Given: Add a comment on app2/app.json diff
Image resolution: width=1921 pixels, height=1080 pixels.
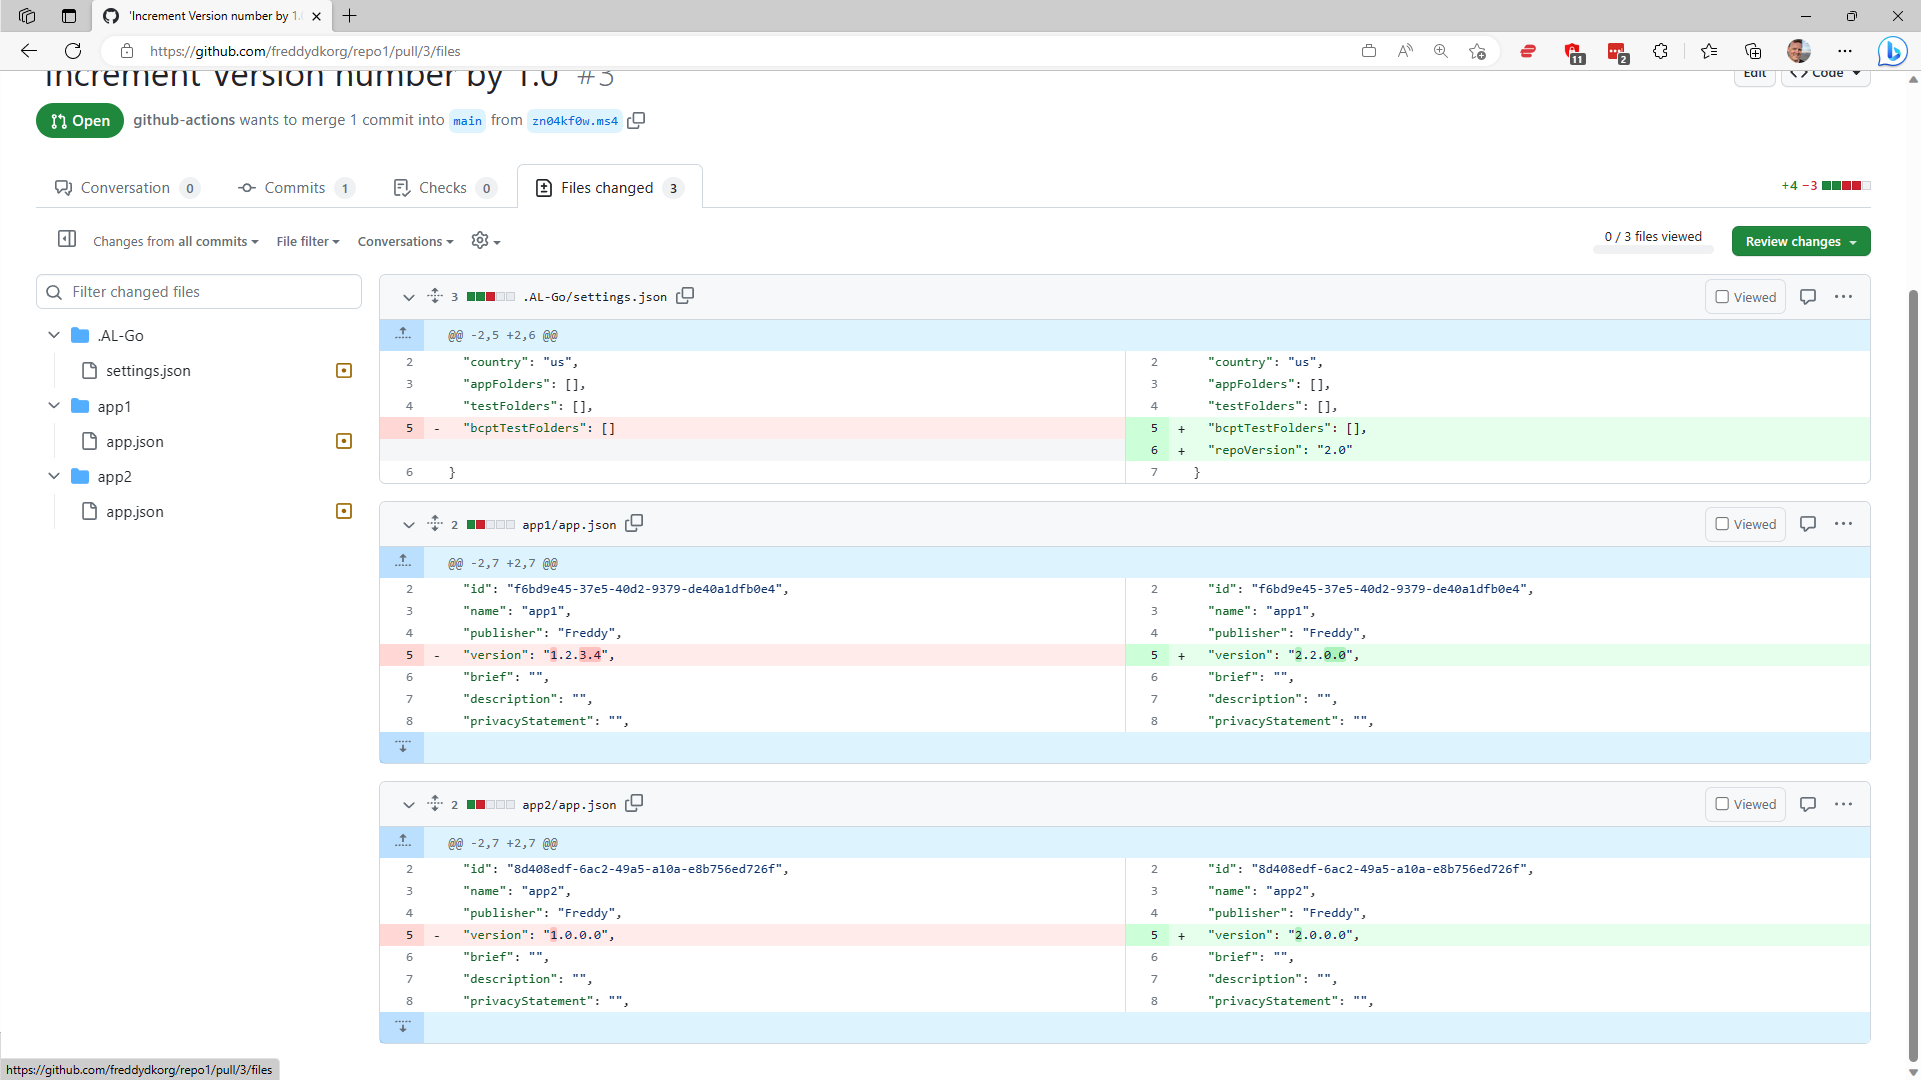Looking at the screenshot, I should coord(1808,803).
